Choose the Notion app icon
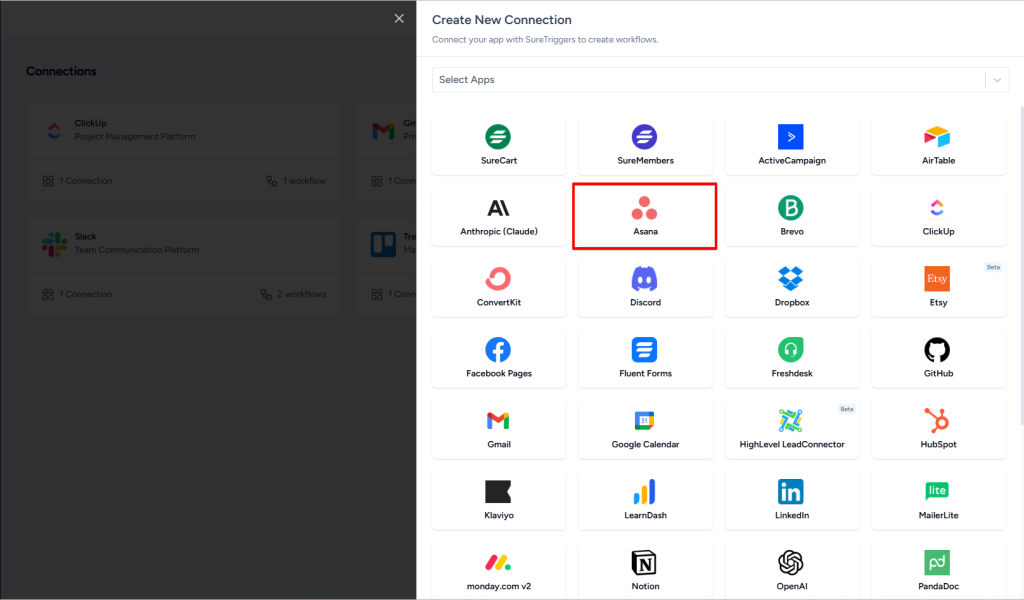The height and width of the screenshot is (600, 1024). pyautogui.click(x=644, y=563)
